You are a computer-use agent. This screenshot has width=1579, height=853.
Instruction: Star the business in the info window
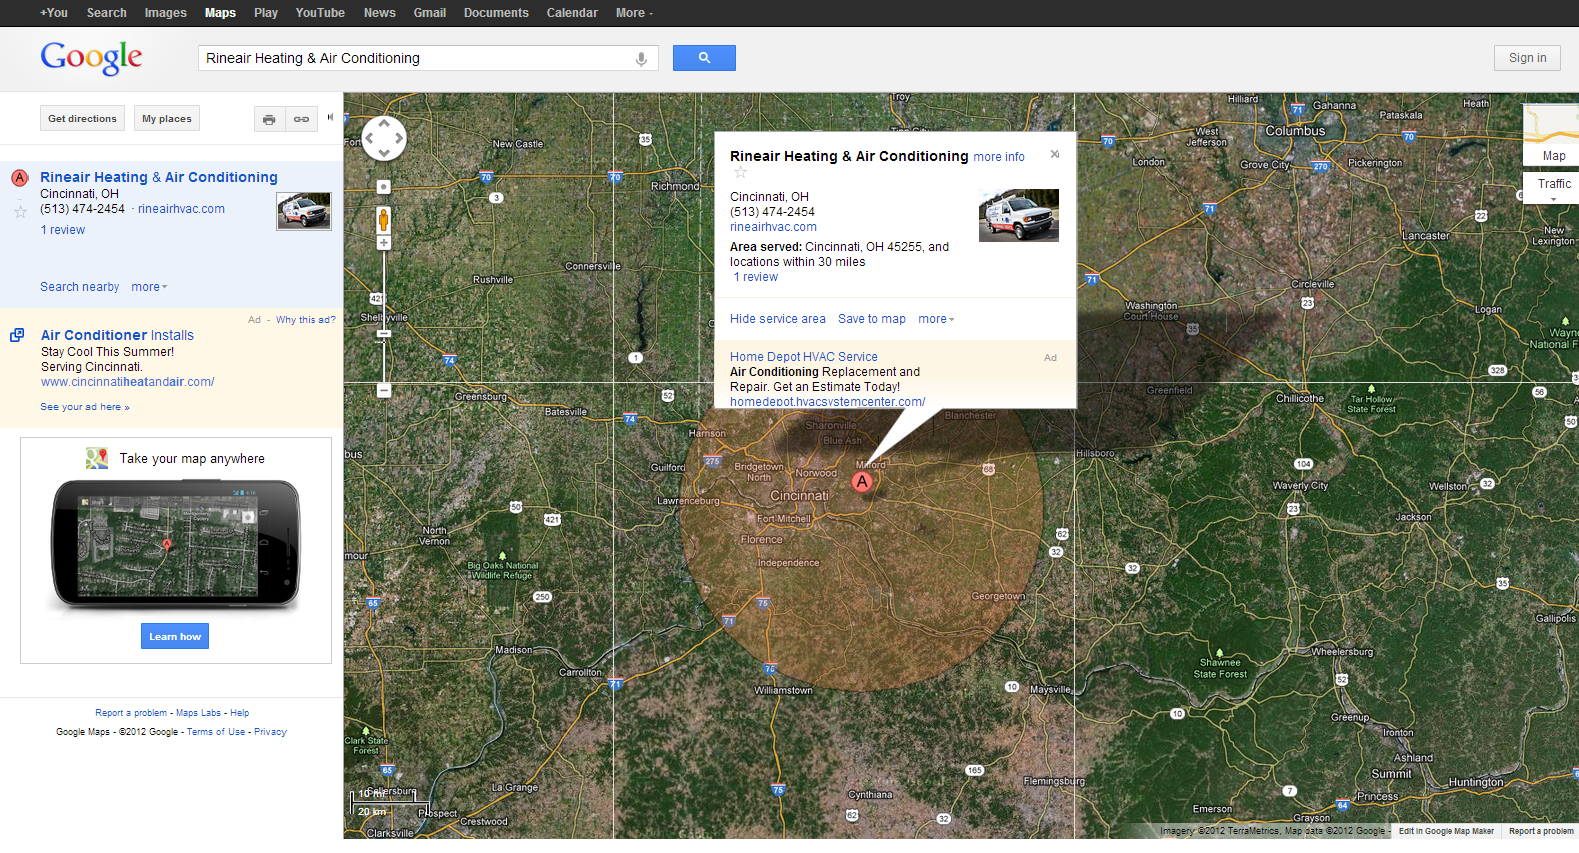741,172
